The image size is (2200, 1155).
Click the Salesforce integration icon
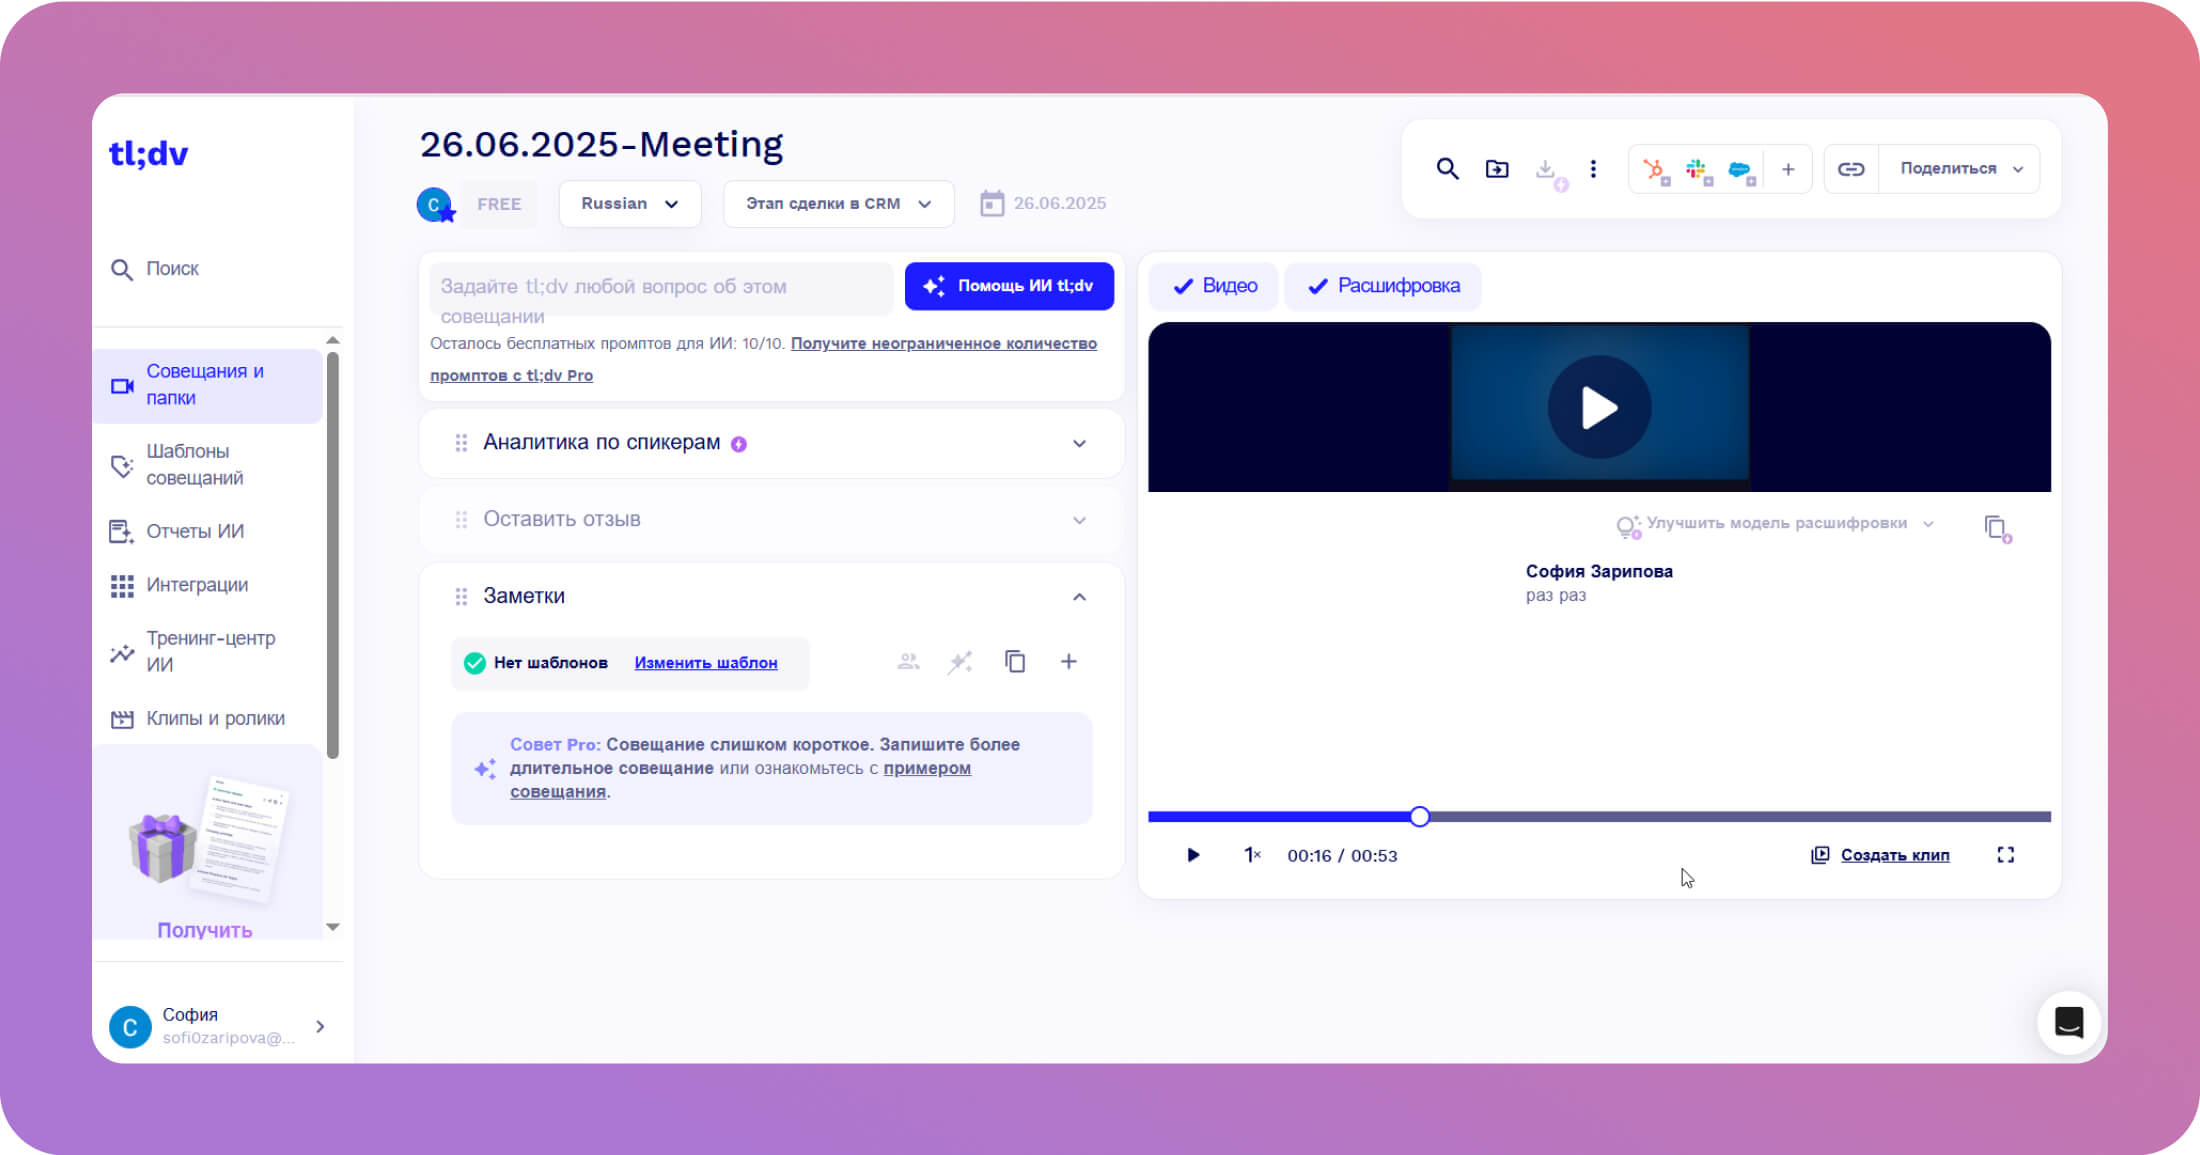(x=1741, y=171)
